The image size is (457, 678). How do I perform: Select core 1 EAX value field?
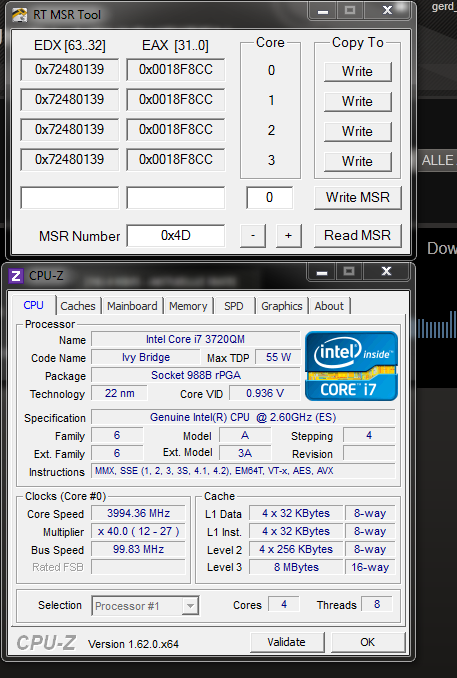(176, 99)
